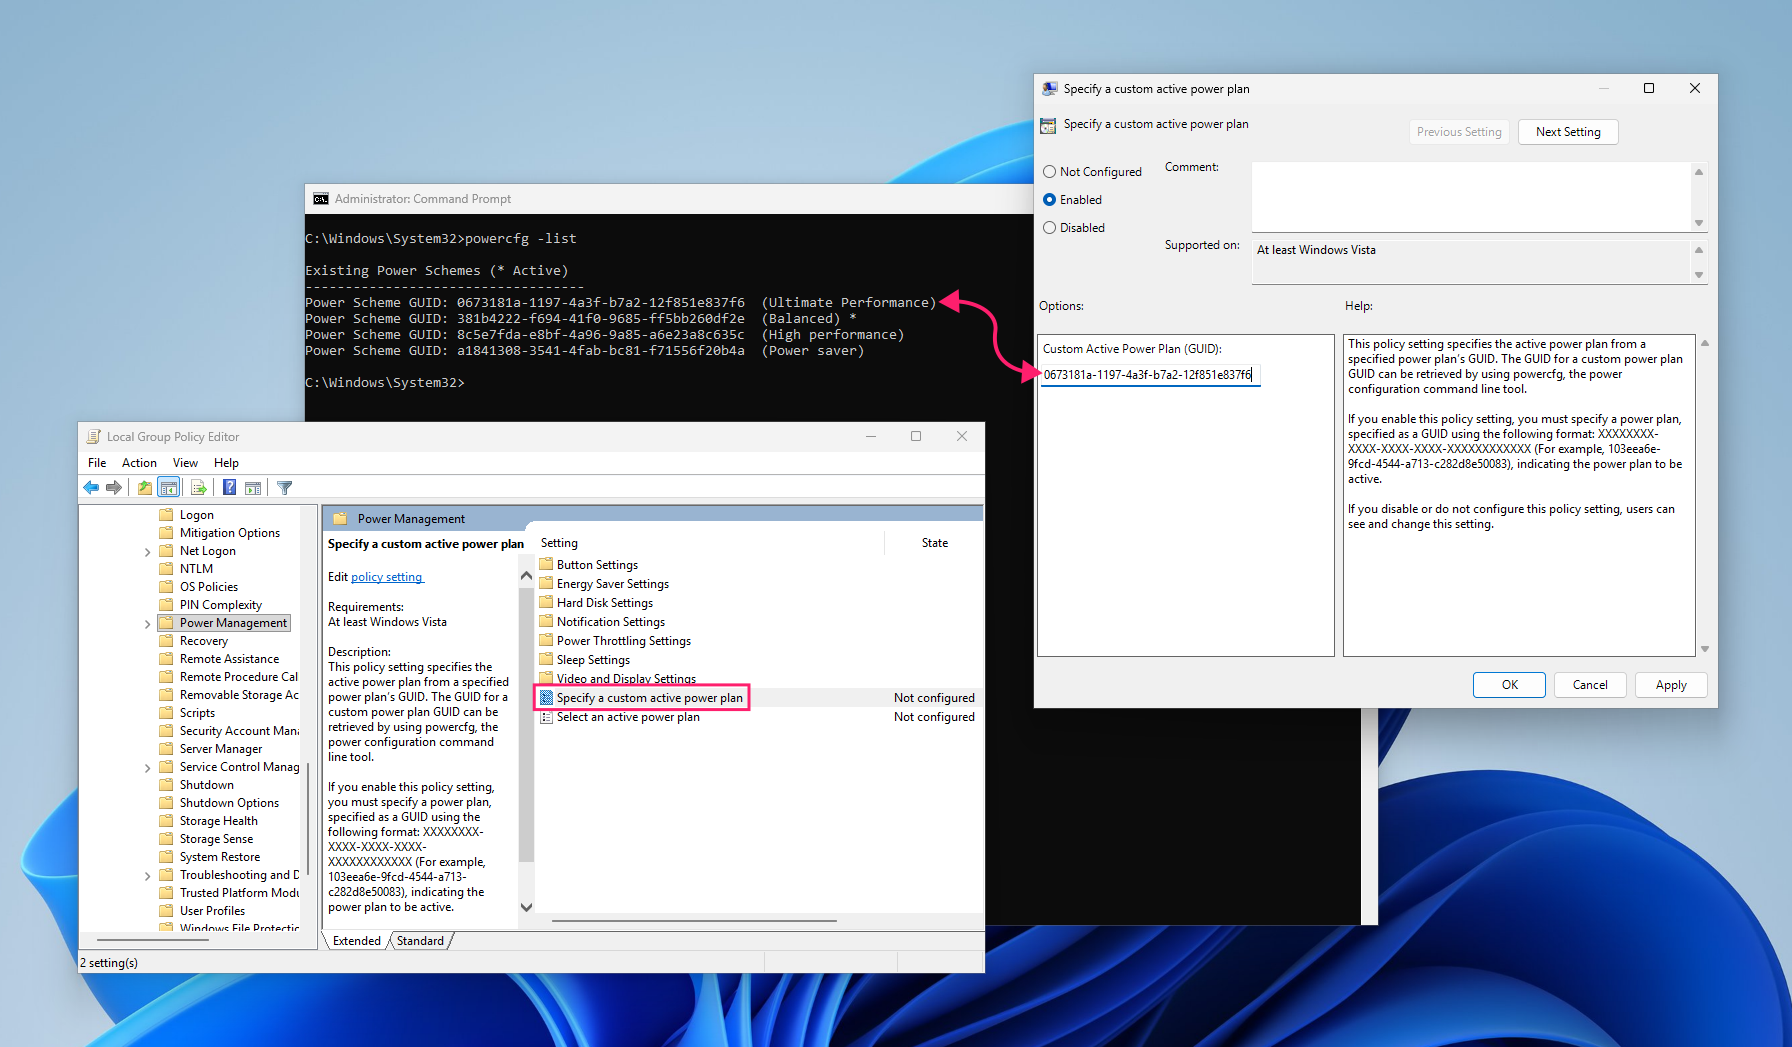Click the Export List toolbar icon

tap(198, 488)
